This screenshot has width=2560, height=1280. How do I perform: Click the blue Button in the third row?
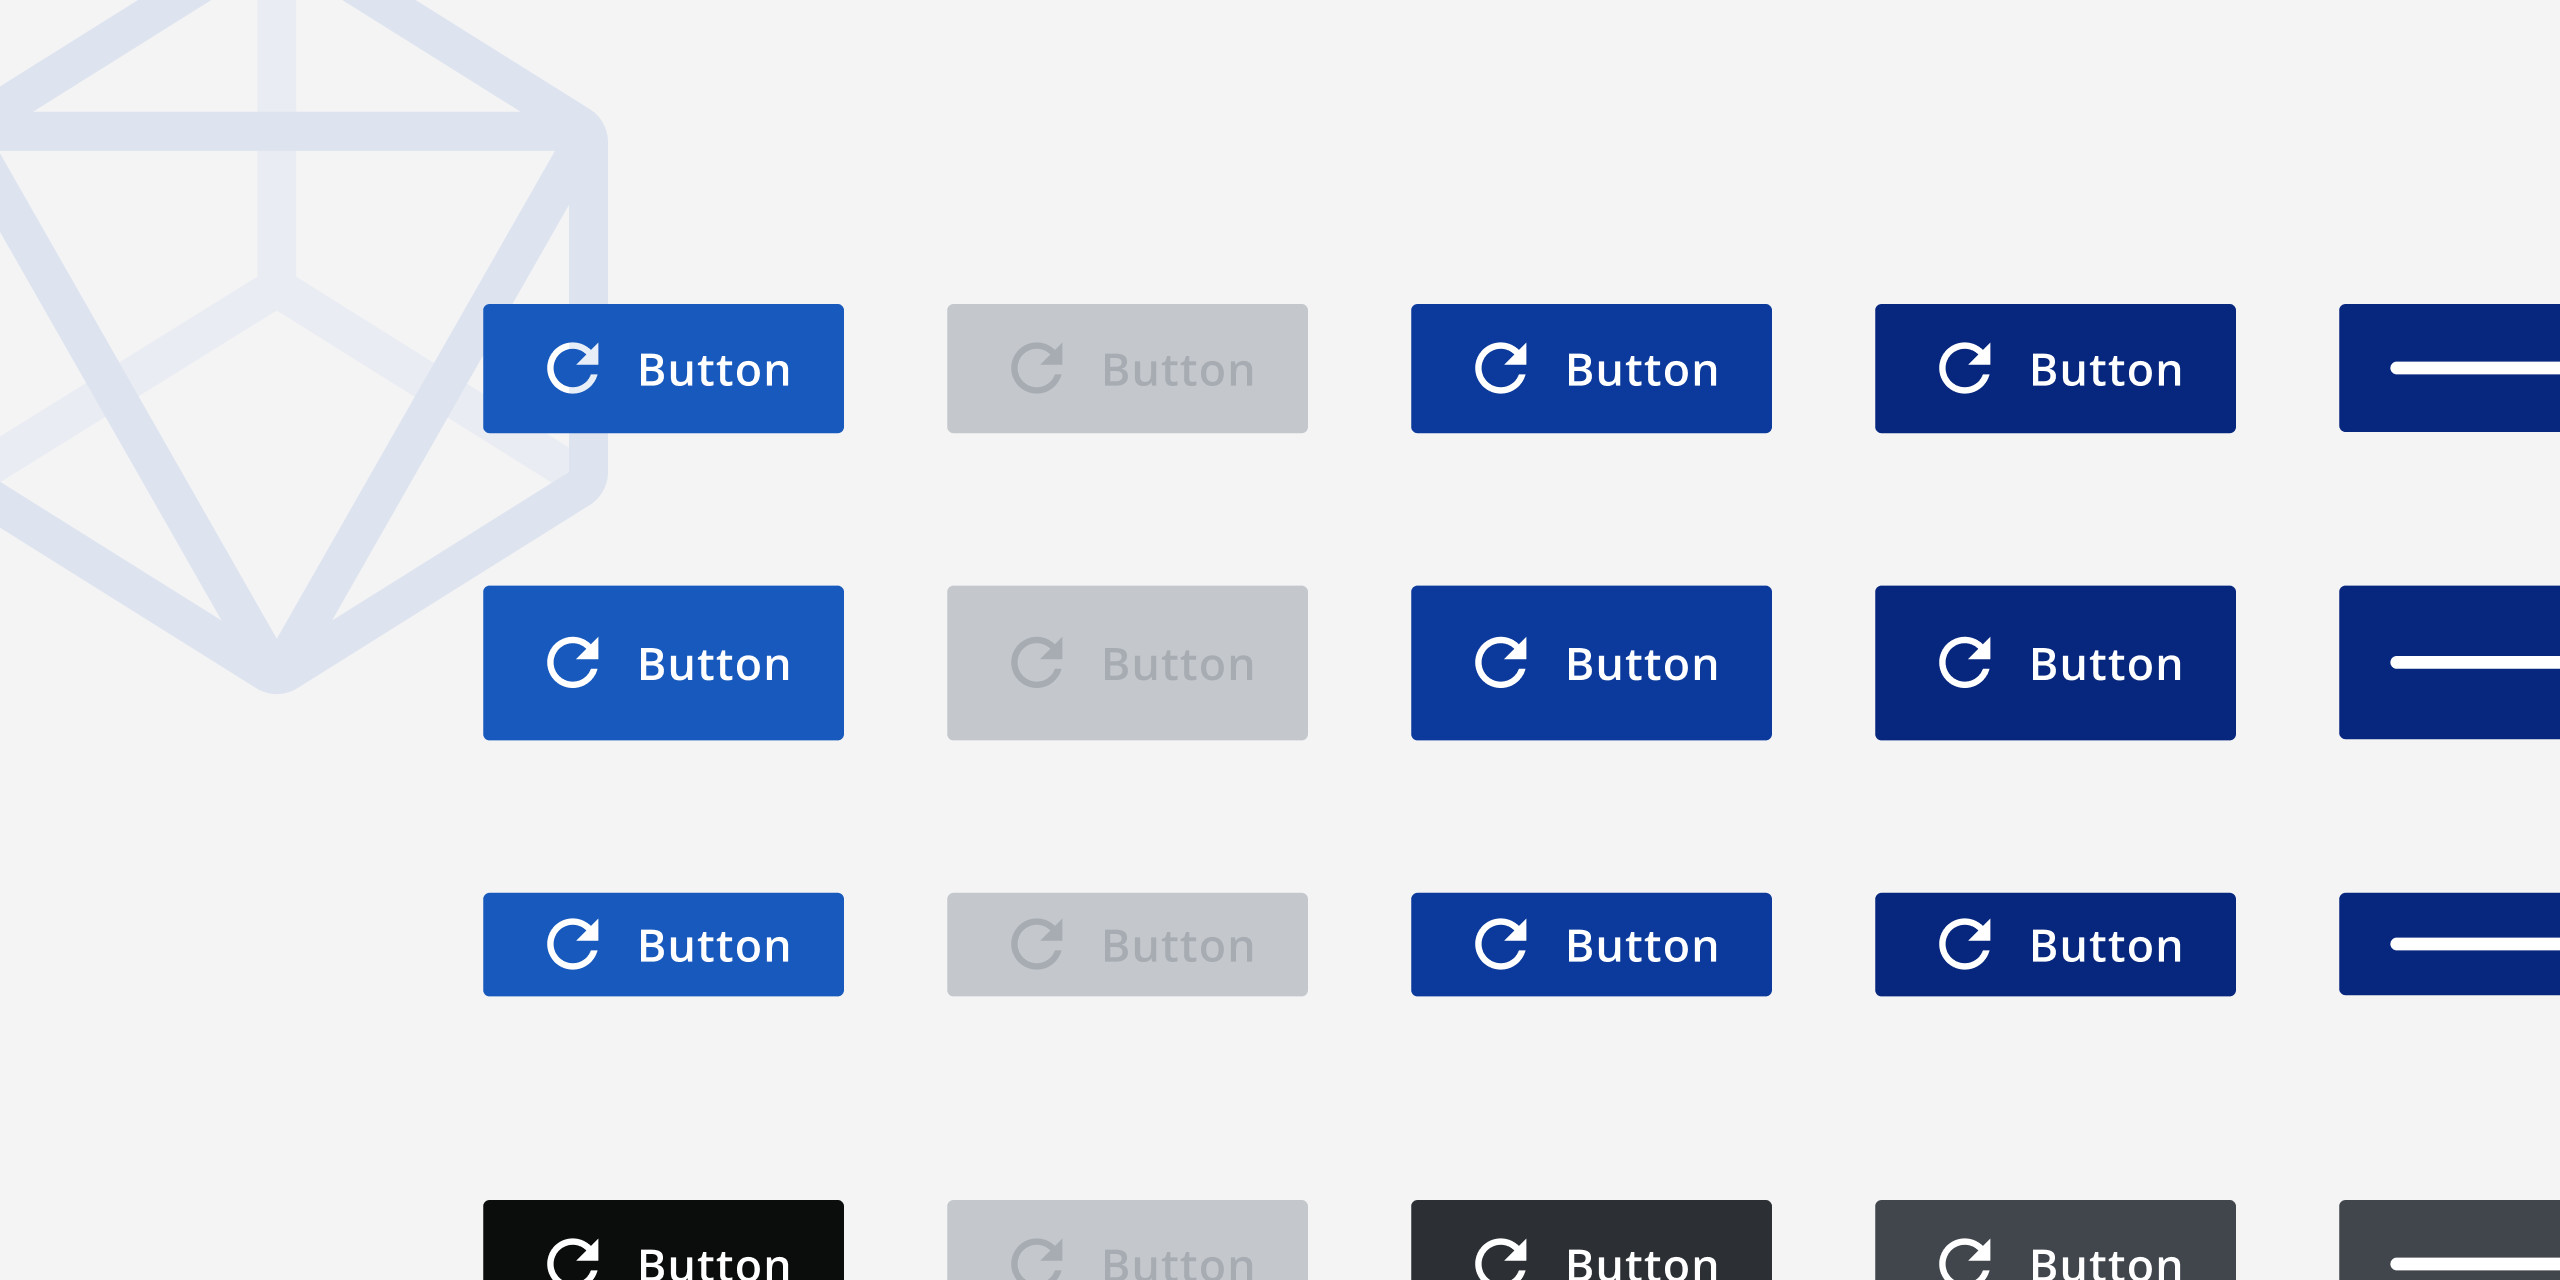click(x=663, y=943)
